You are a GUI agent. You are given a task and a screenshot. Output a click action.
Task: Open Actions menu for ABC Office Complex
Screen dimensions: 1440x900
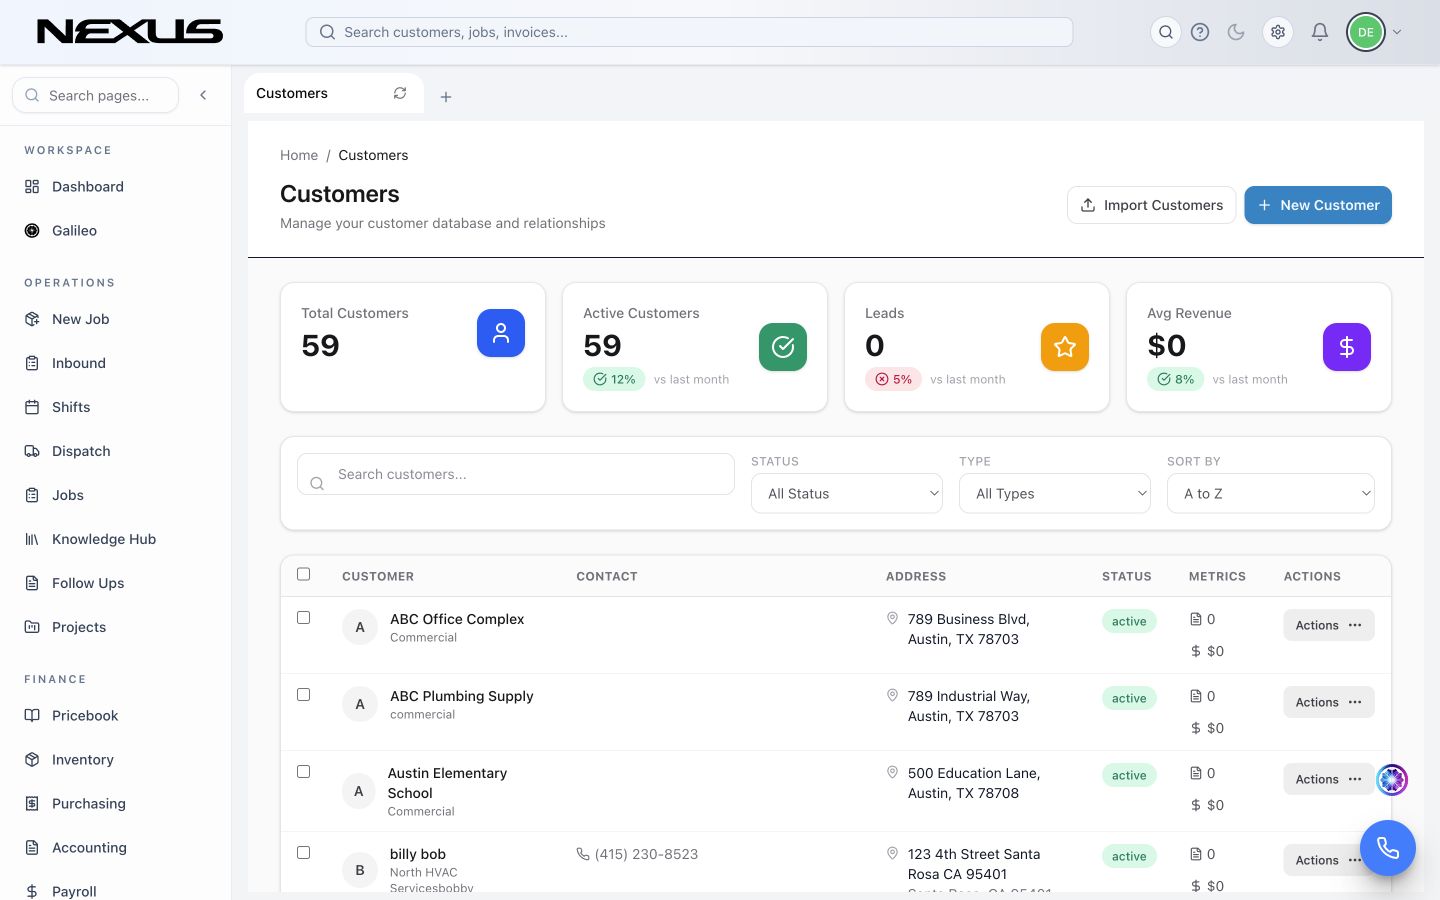click(x=1329, y=625)
